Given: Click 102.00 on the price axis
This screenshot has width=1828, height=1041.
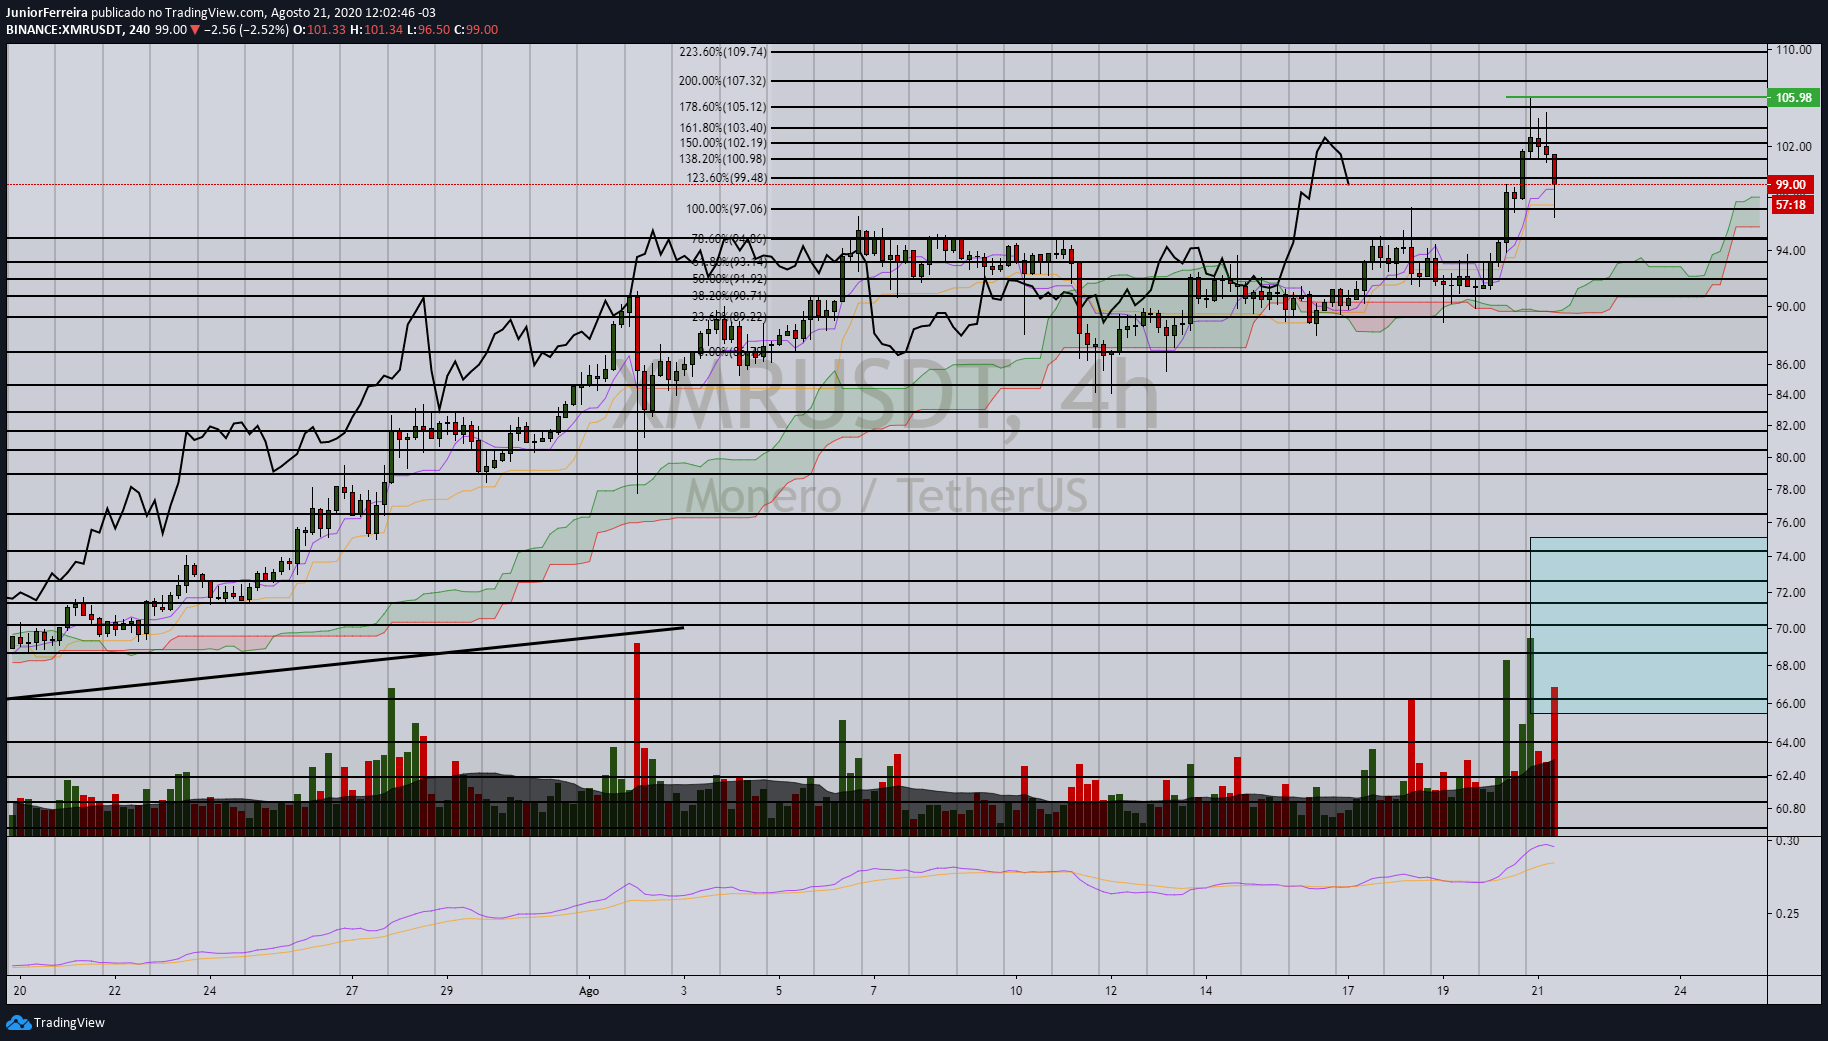Looking at the screenshot, I should click(1794, 147).
